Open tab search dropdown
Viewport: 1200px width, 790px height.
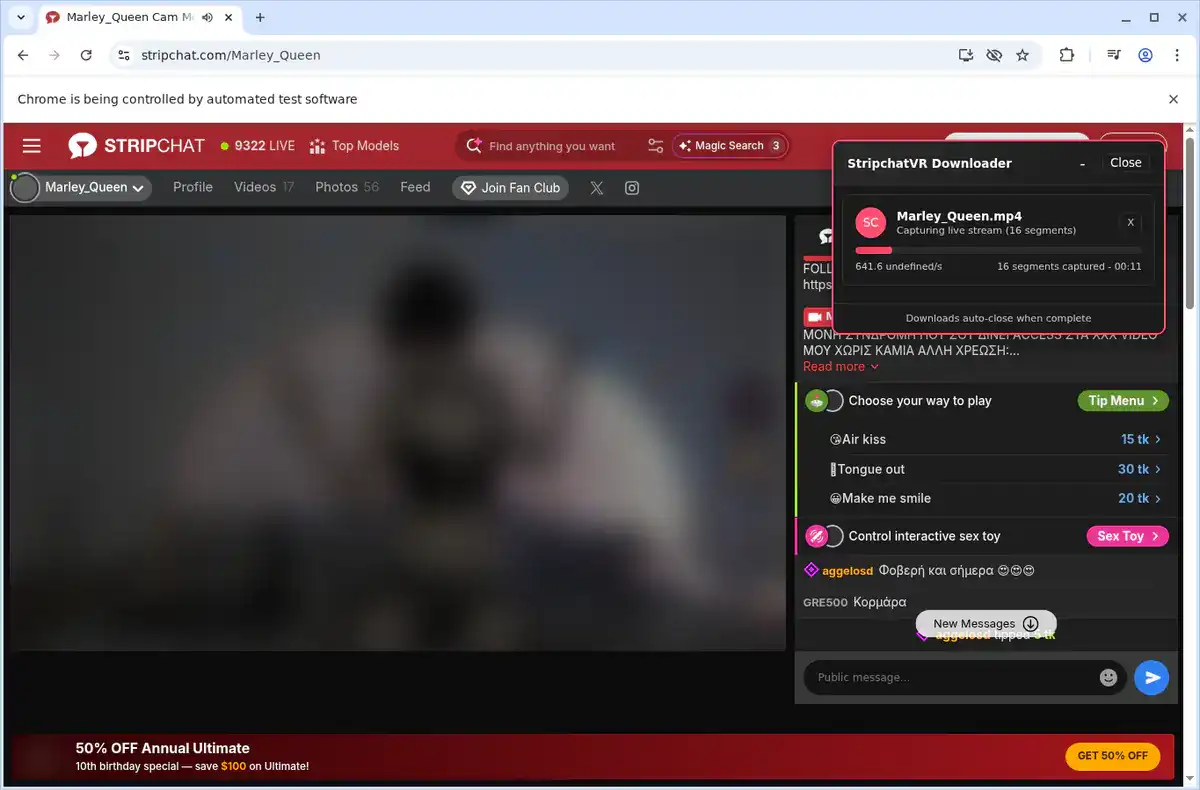click(20, 17)
